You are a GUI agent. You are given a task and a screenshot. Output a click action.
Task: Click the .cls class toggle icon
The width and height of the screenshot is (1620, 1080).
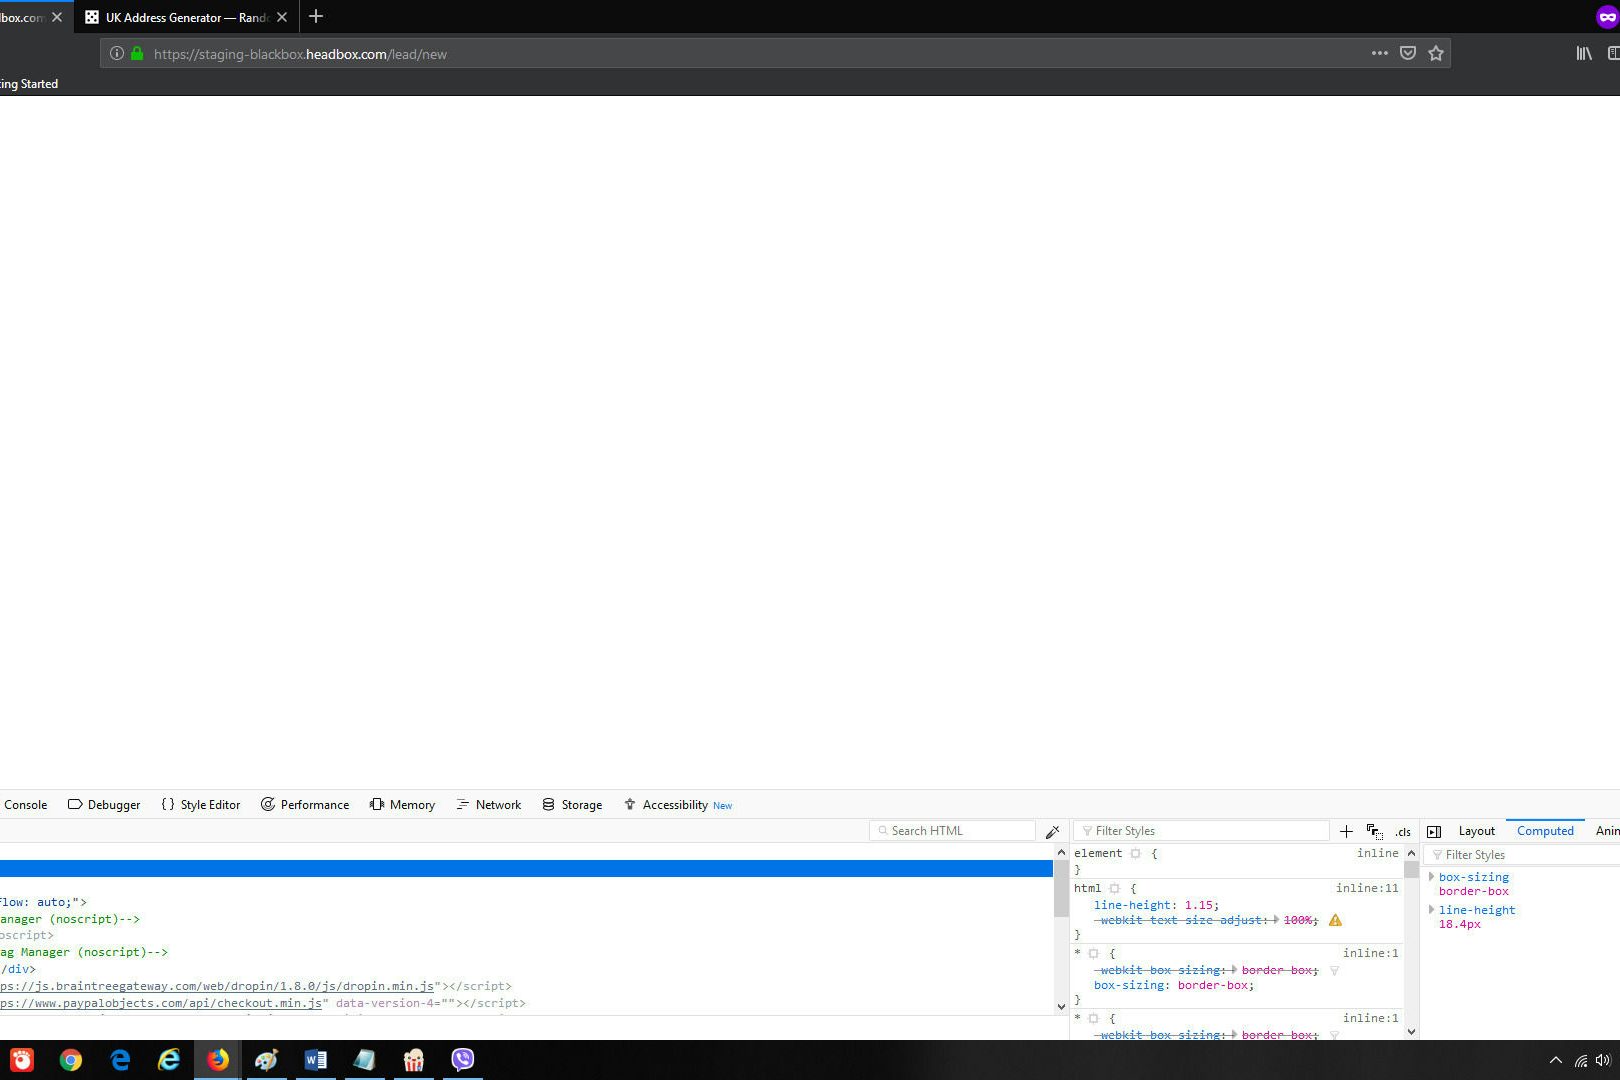click(x=1402, y=832)
